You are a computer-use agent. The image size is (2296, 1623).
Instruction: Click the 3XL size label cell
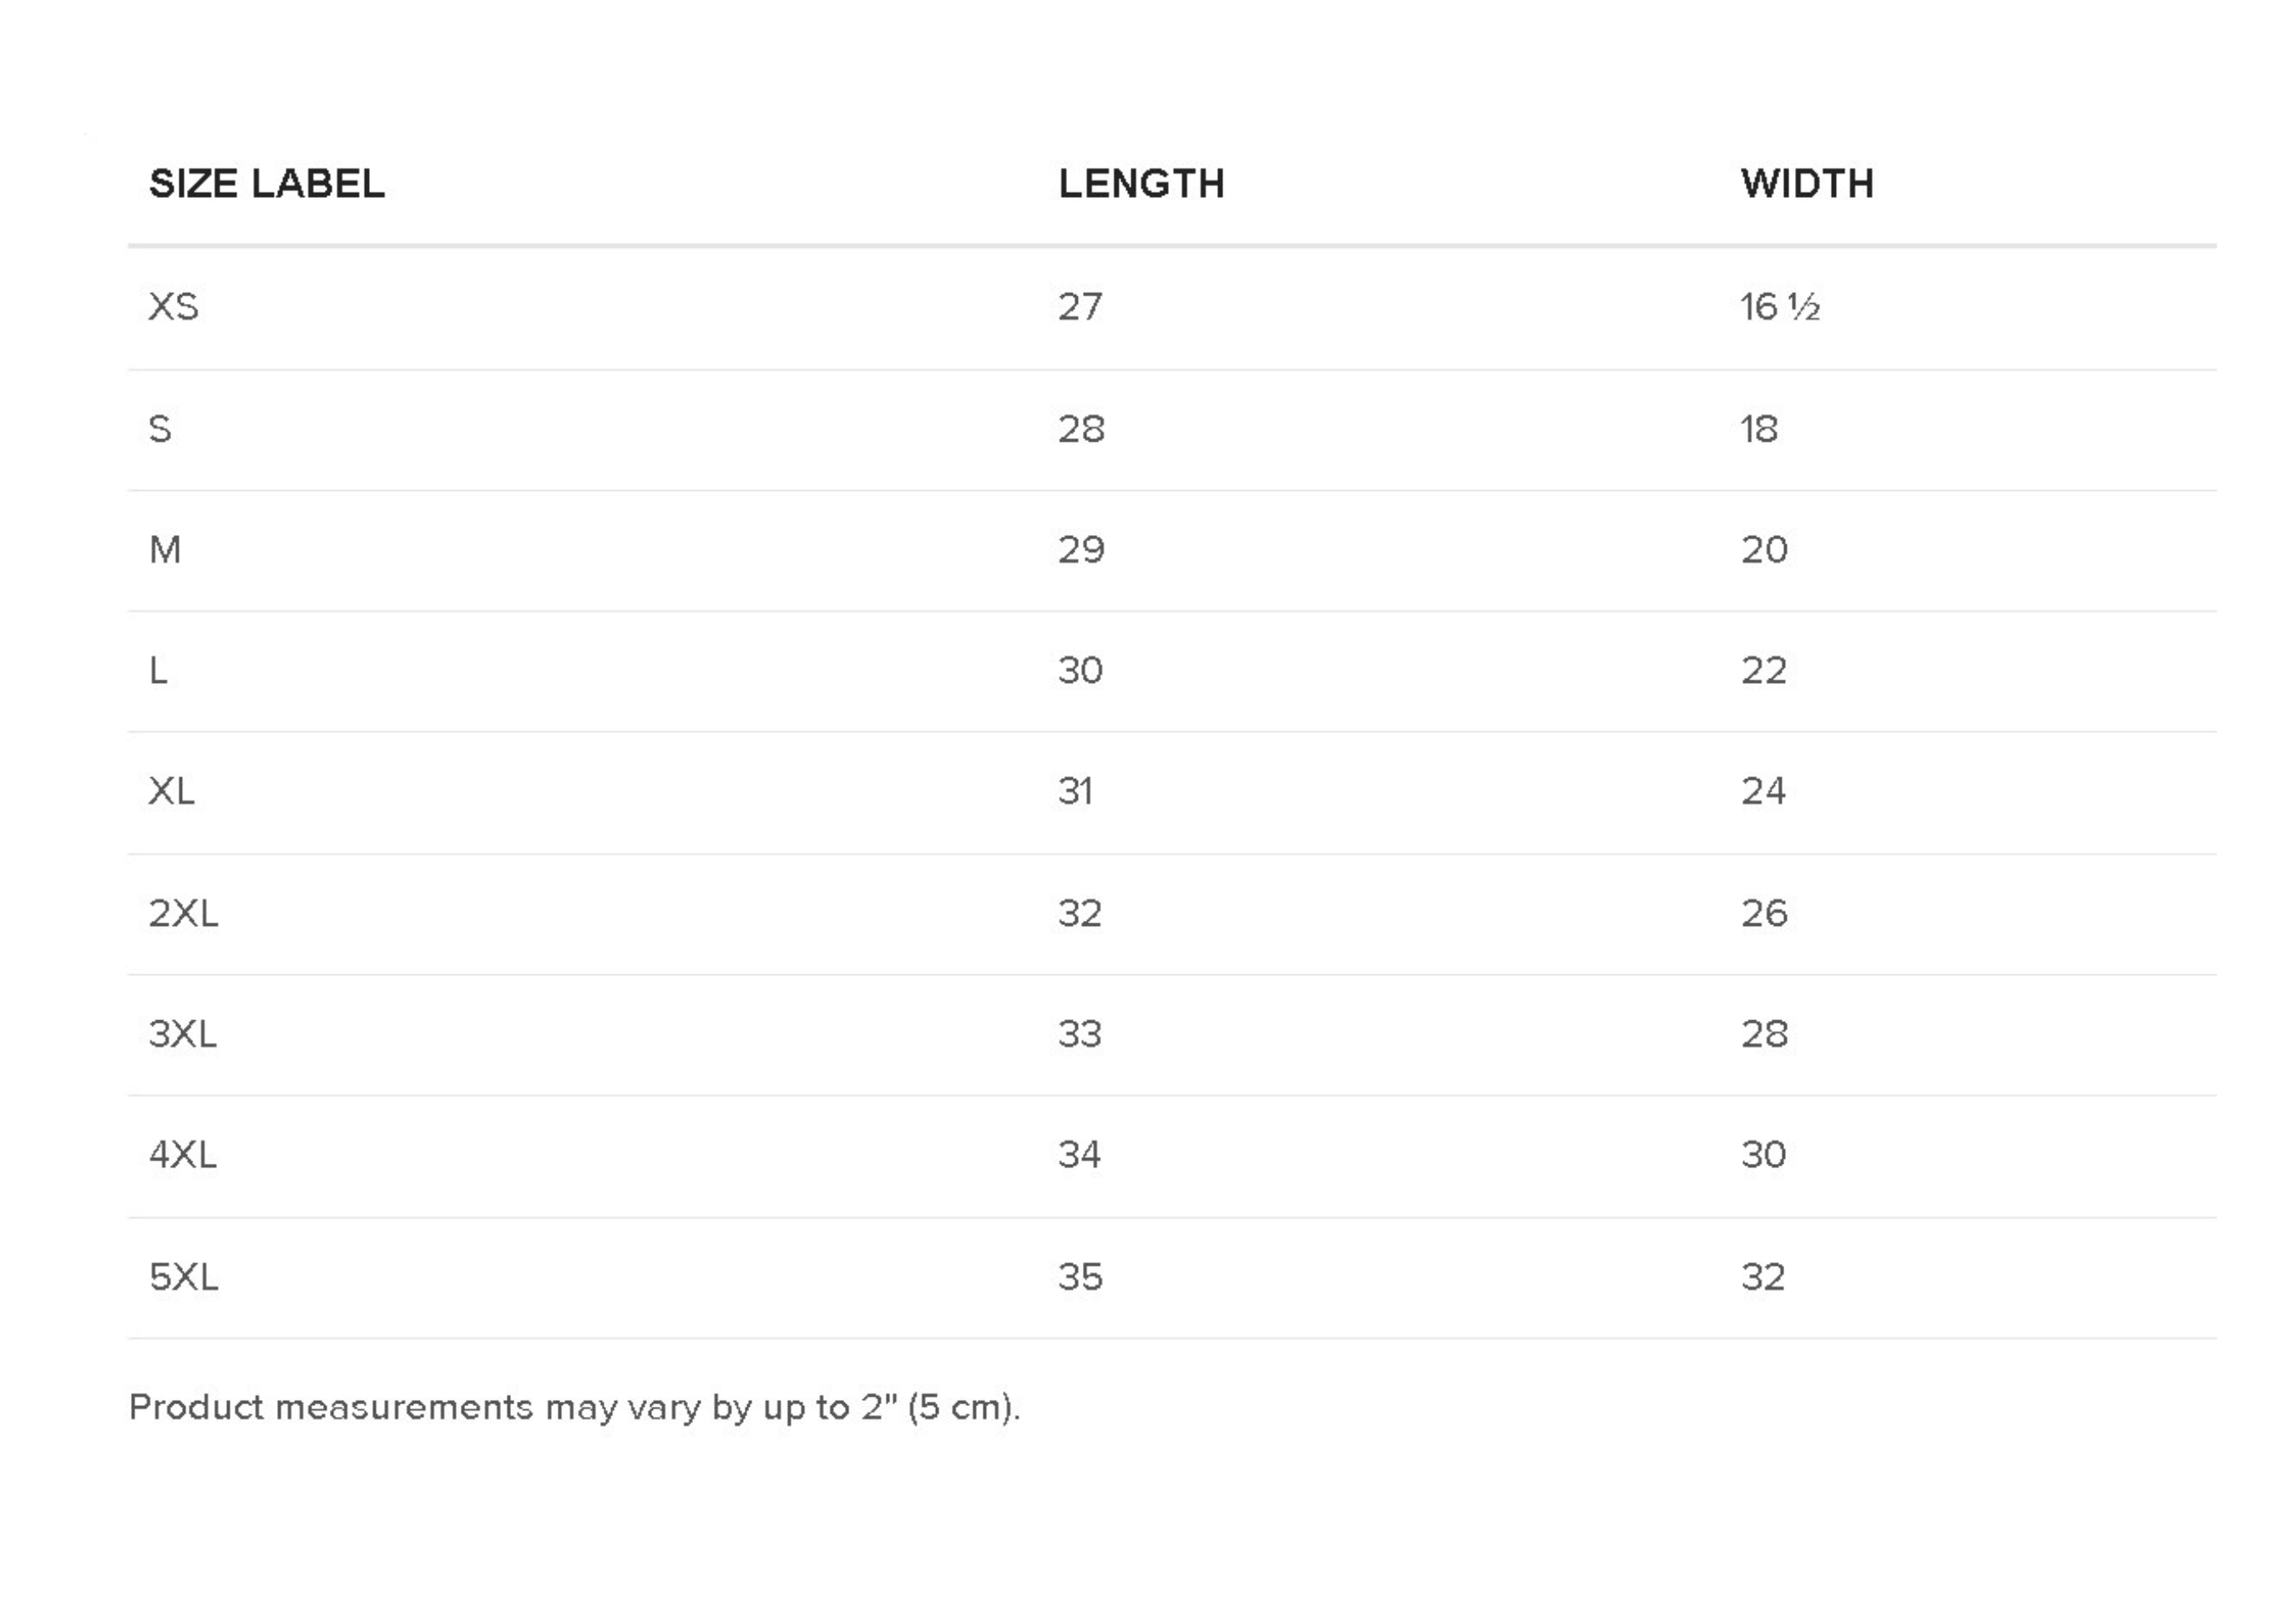coord(182,1035)
